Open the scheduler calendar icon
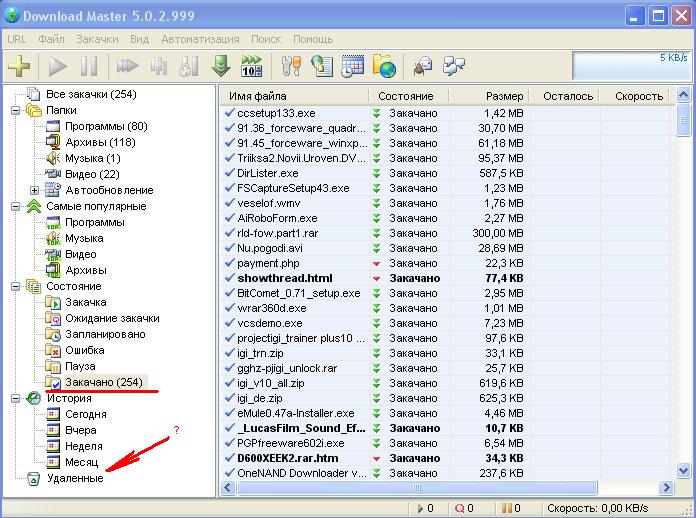 [x=353, y=66]
